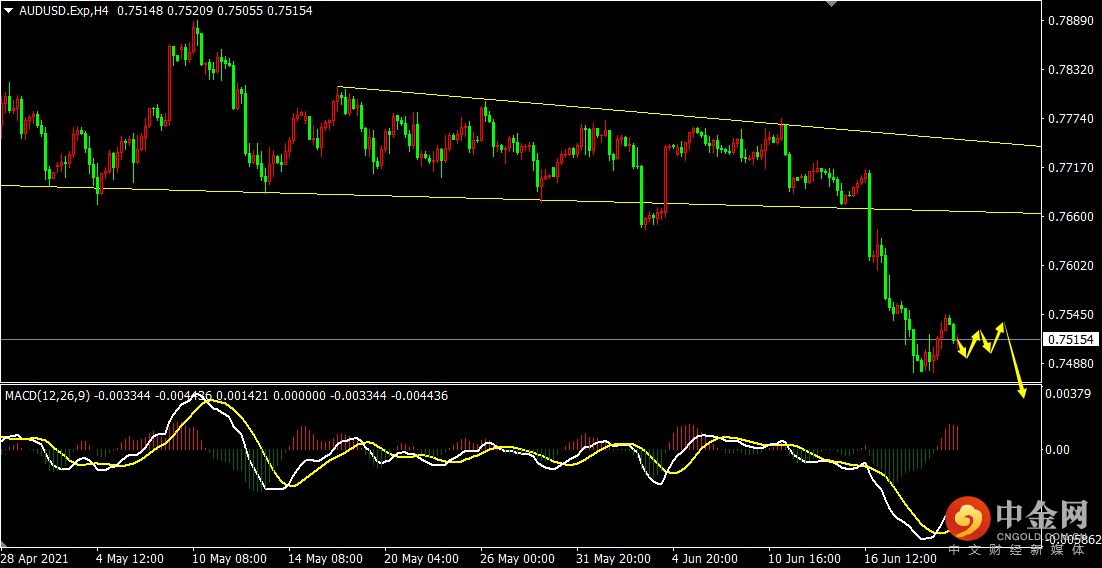Click the MACD(12,26,9) indicator label
The height and width of the screenshot is (568, 1102).
pos(48,396)
